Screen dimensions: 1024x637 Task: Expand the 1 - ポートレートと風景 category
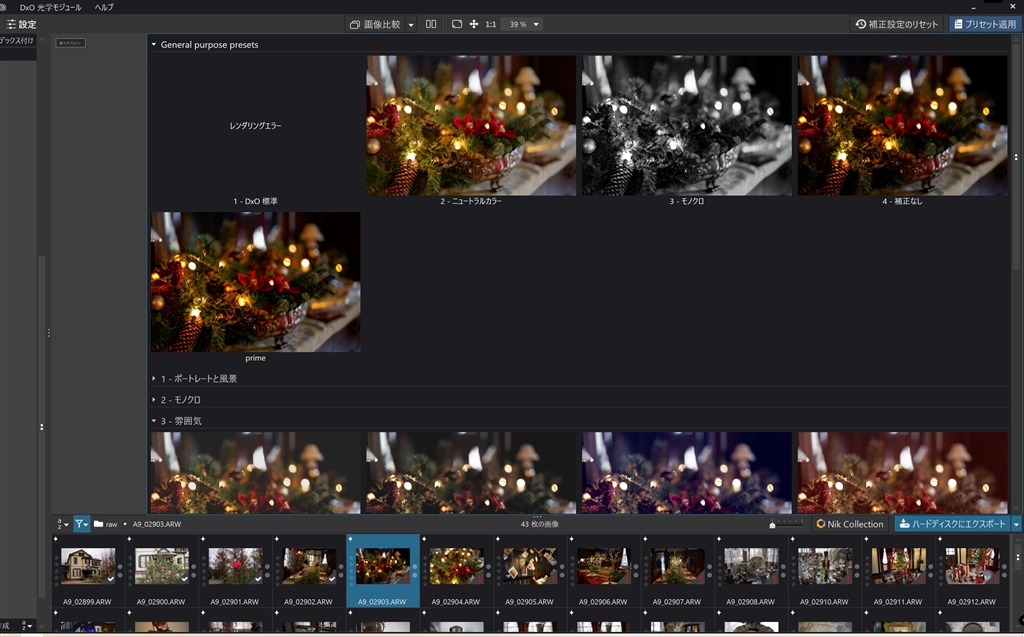[x=154, y=378]
